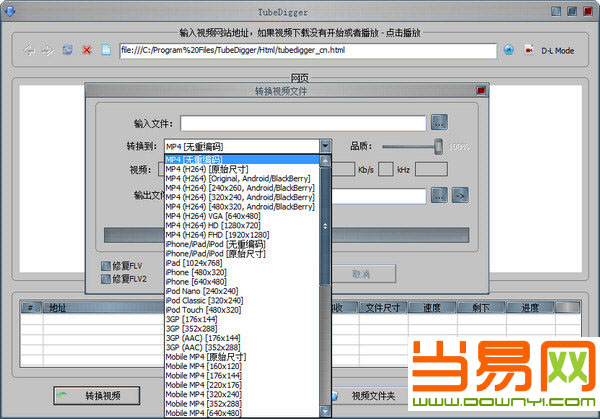Viewport: 600px width, 419px height.
Task: Adjust the 品质 quality slider handle
Action: [x=439, y=147]
